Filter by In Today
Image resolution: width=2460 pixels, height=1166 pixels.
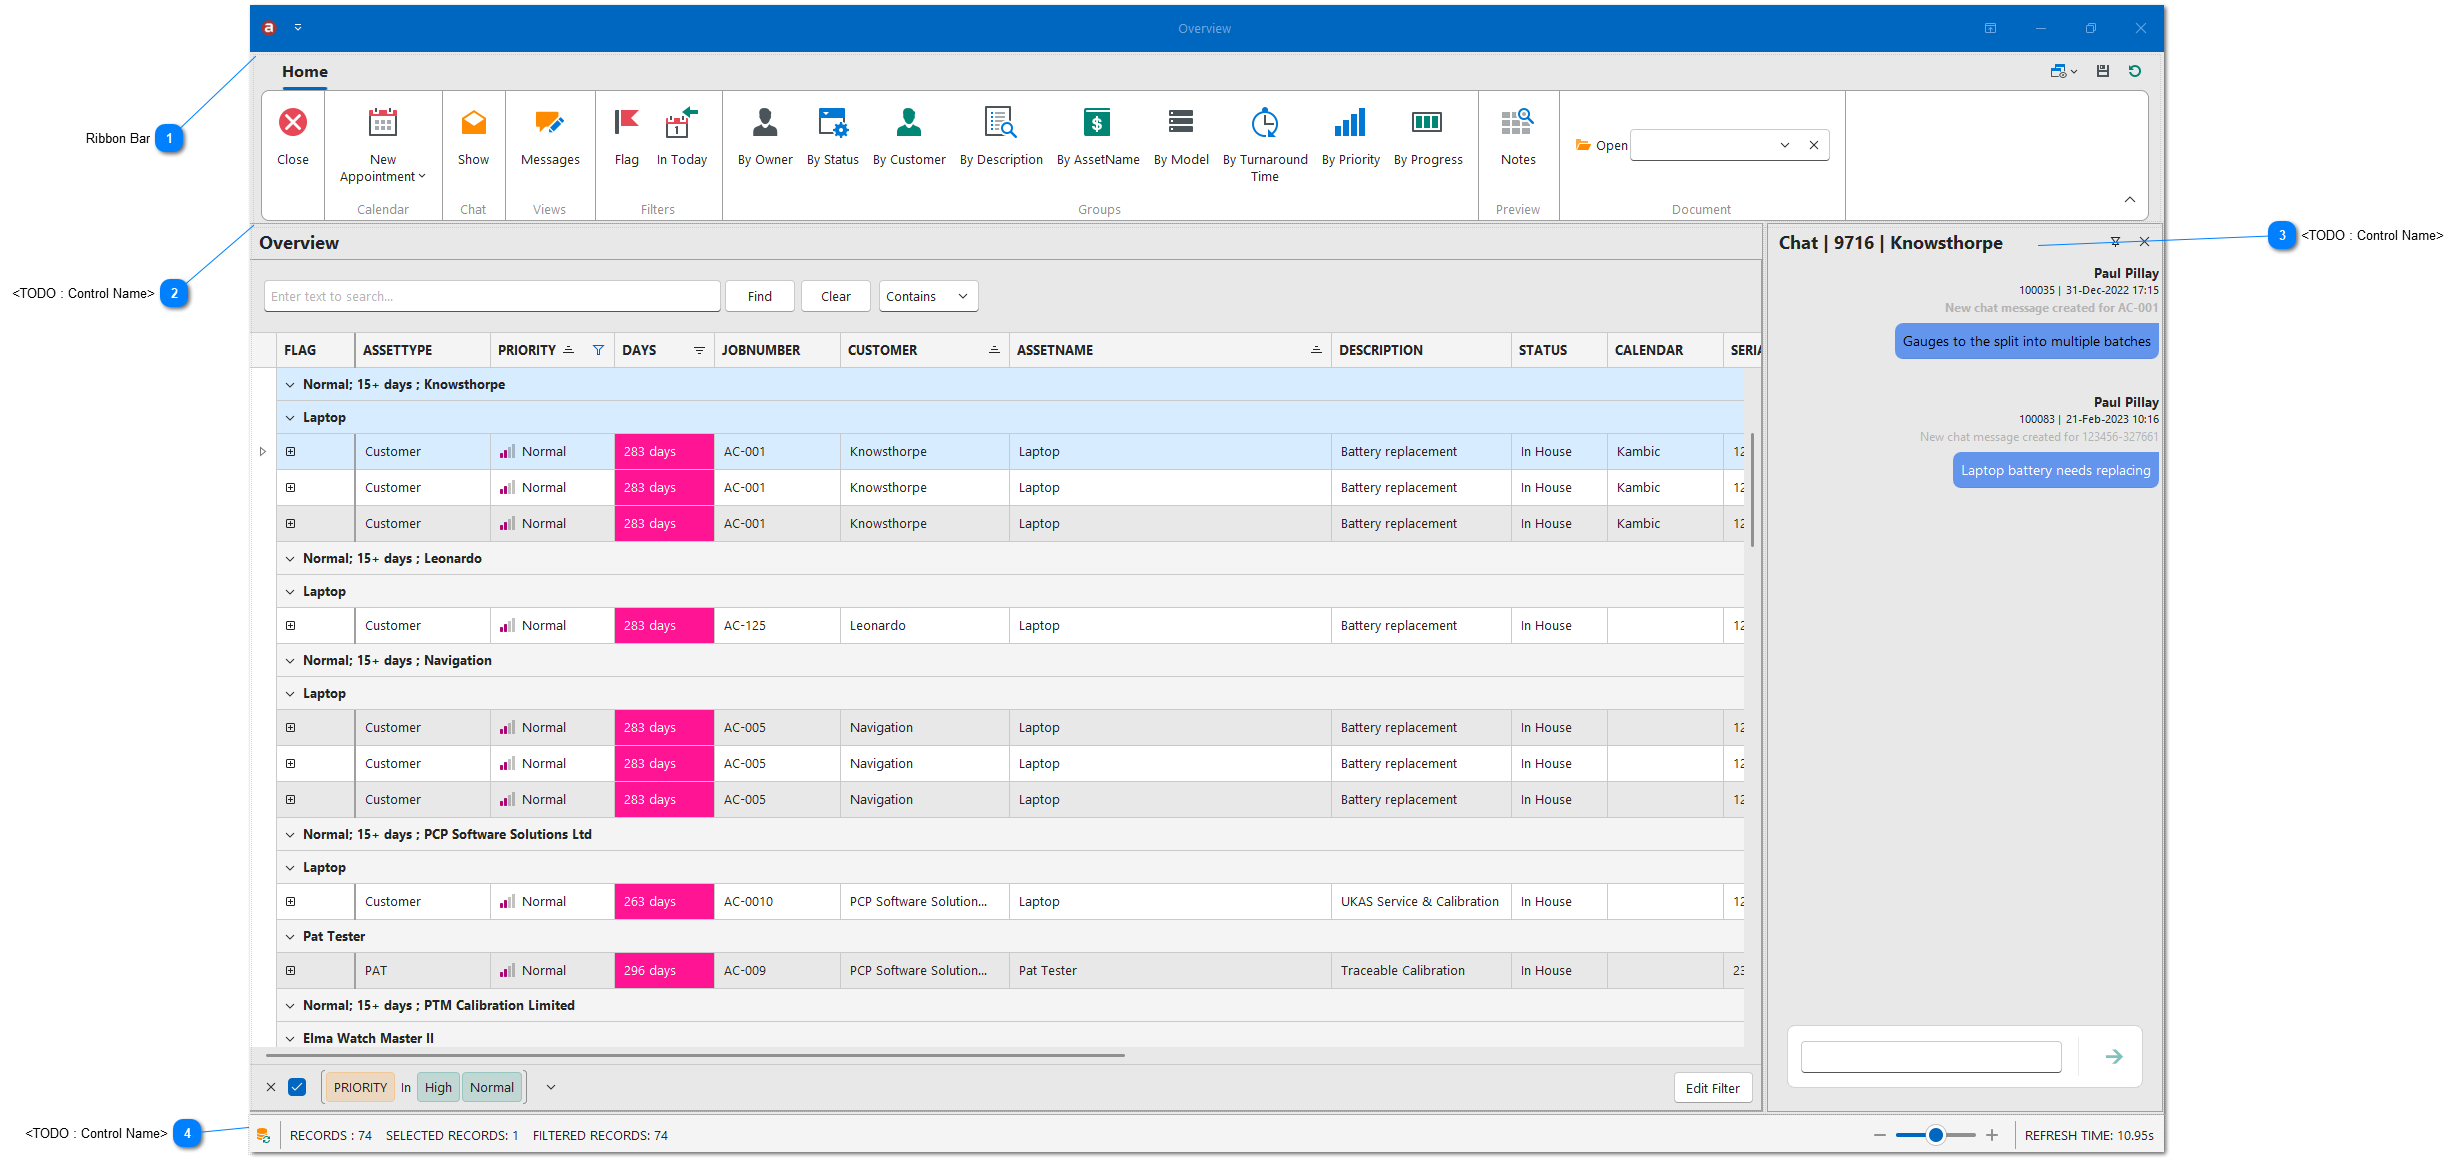click(x=682, y=137)
